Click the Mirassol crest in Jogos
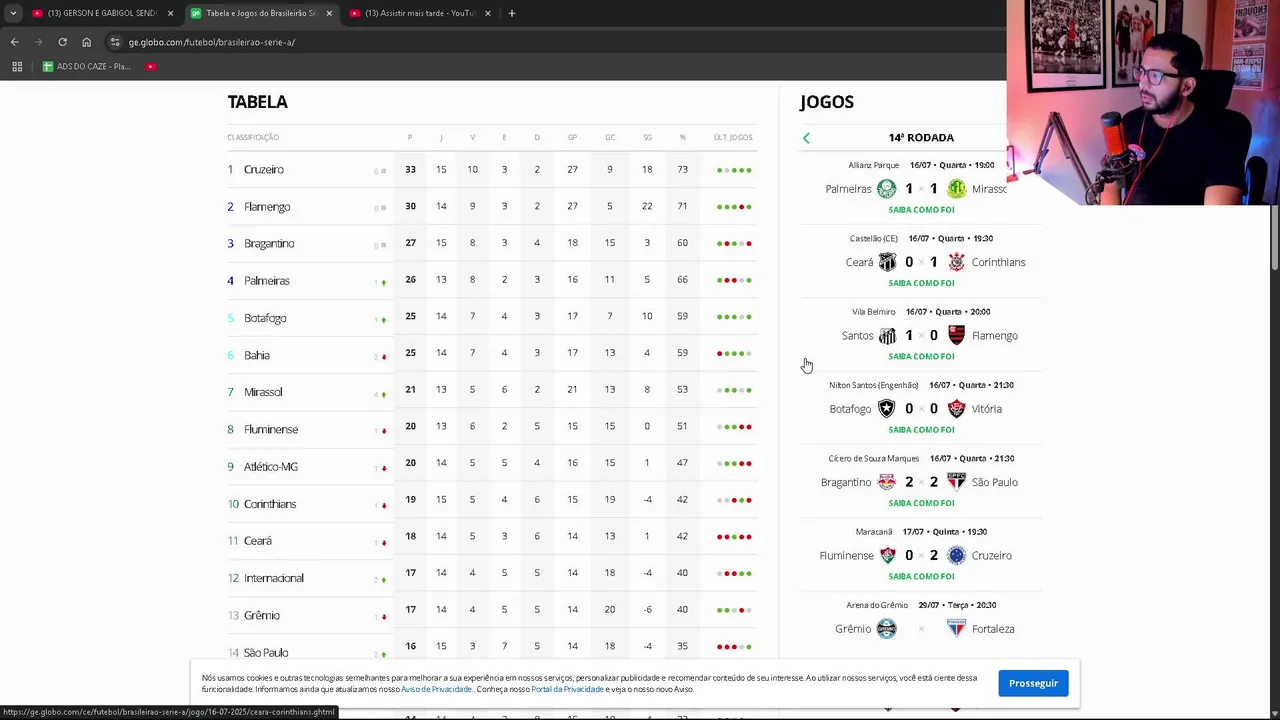This screenshot has height=720, width=1280. 956,189
